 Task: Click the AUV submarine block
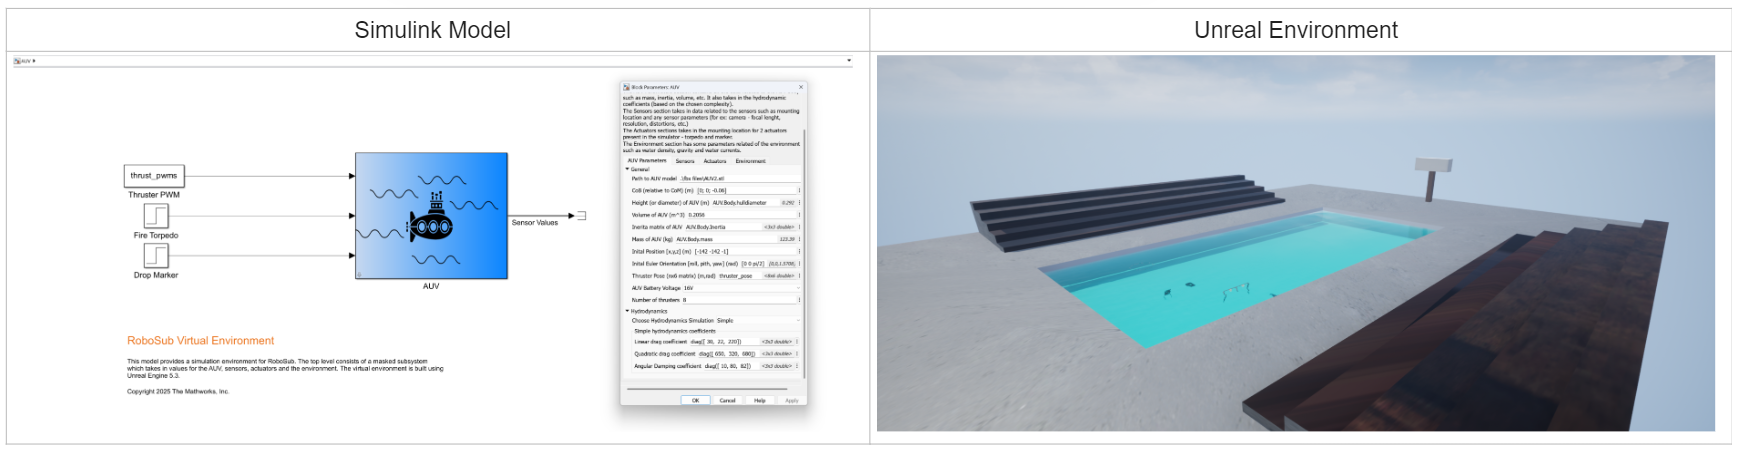[431, 215]
